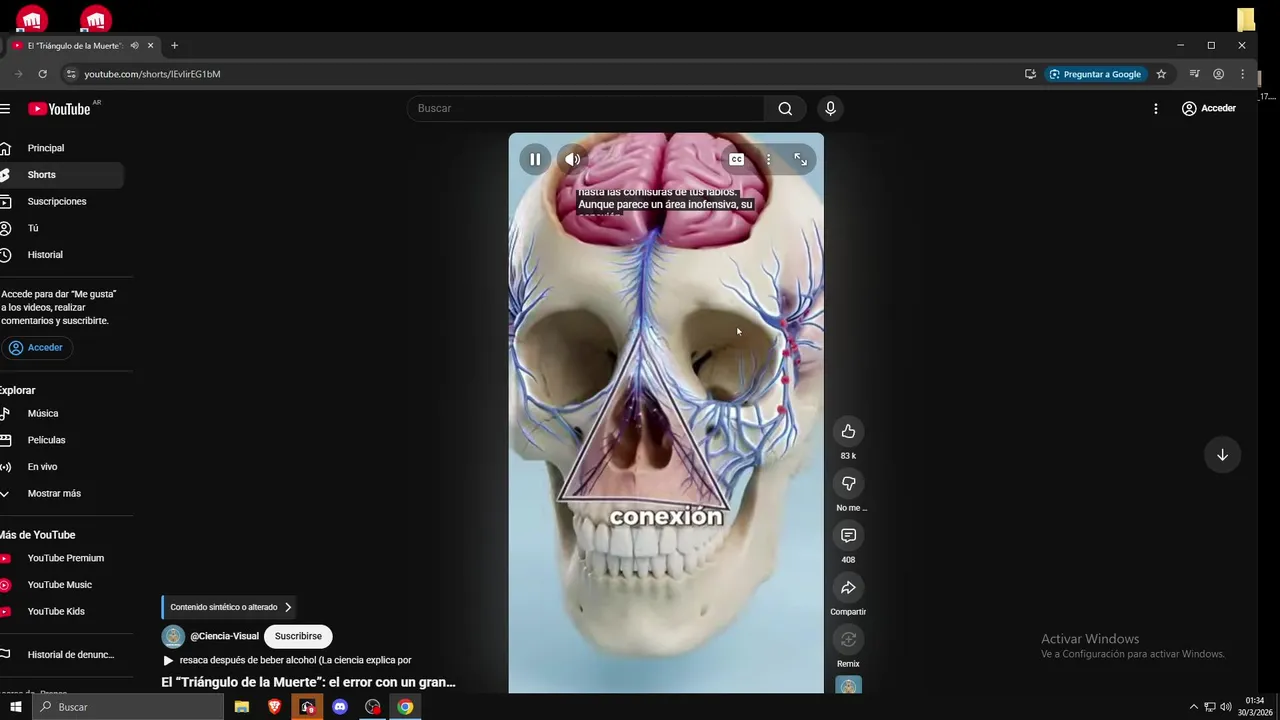Click Preguntar a Google in address bar
1280x720 pixels.
tap(1094, 74)
